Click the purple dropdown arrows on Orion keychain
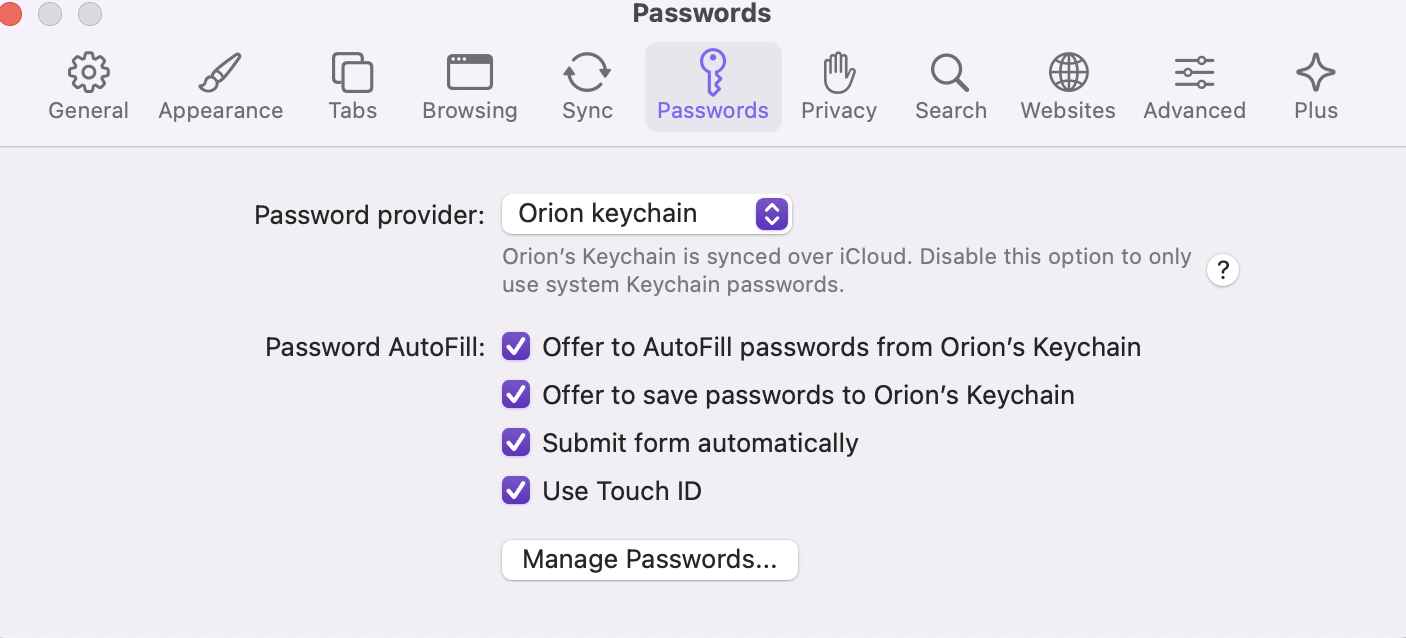Viewport: 1406px width, 638px height. [772, 214]
